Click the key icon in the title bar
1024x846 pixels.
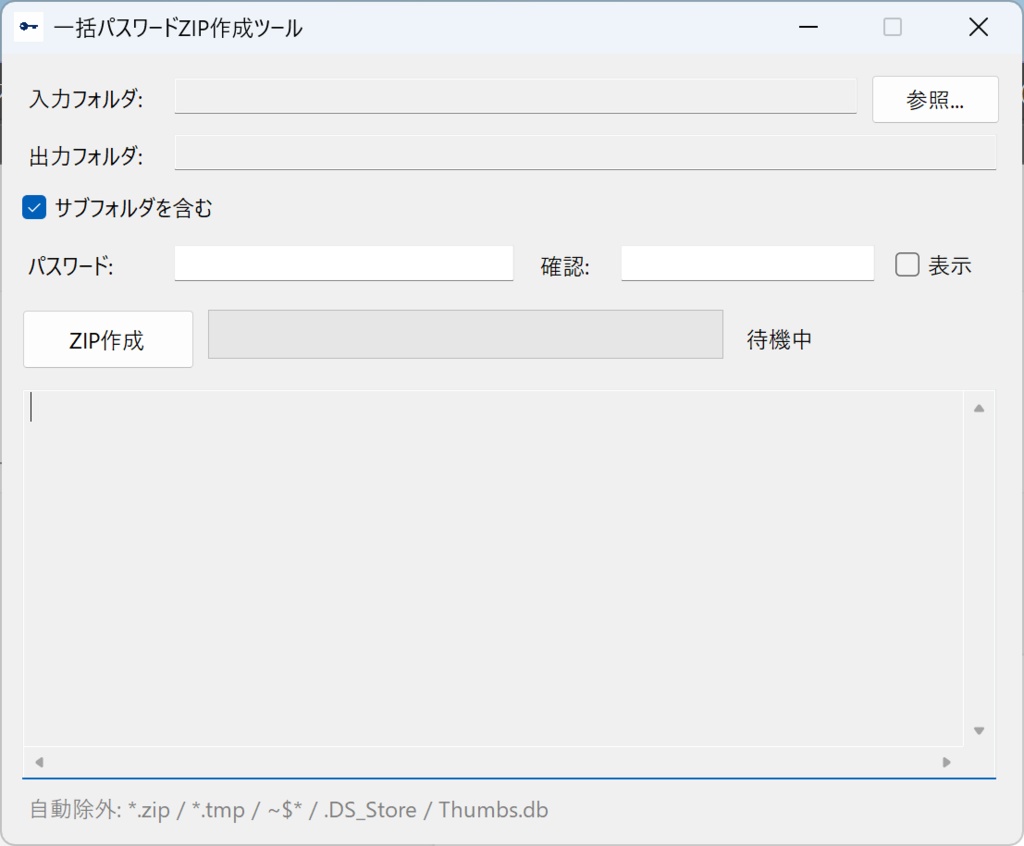tap(27, 27)
